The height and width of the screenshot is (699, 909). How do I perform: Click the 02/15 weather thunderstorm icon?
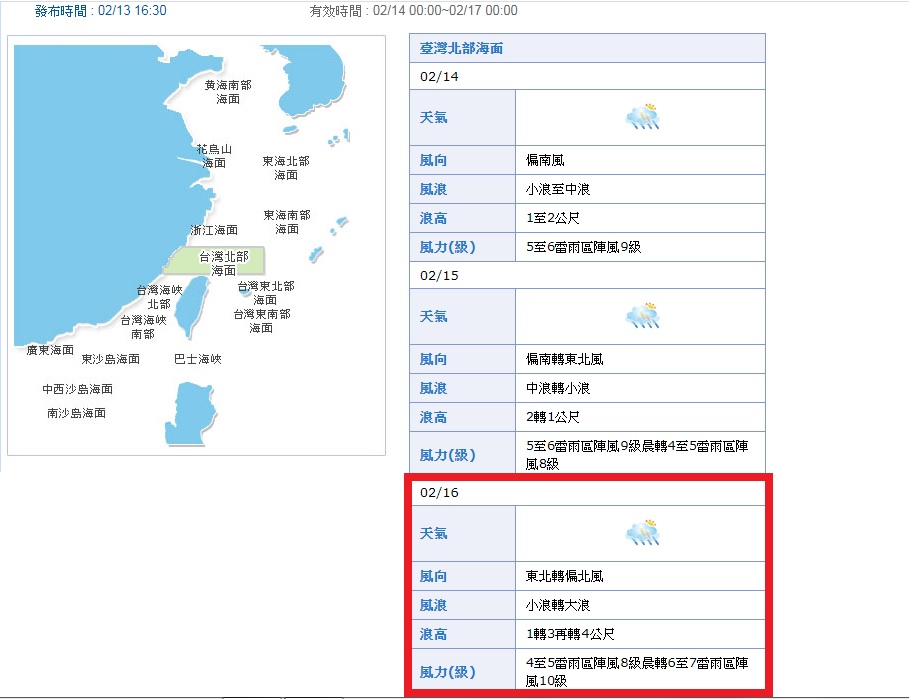coord(642,316)
